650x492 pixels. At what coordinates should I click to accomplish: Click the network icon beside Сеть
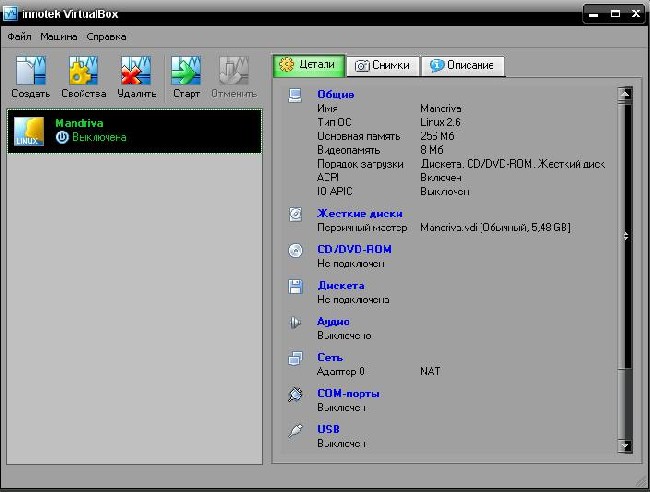(295, 358)
